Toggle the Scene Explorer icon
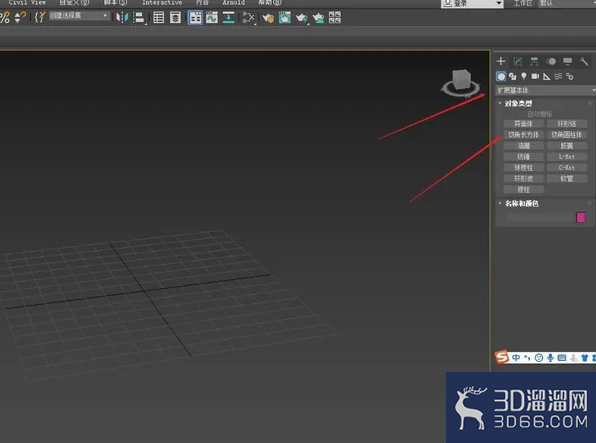The width and height of the screenshot is (596, 443). coord(159,17)
